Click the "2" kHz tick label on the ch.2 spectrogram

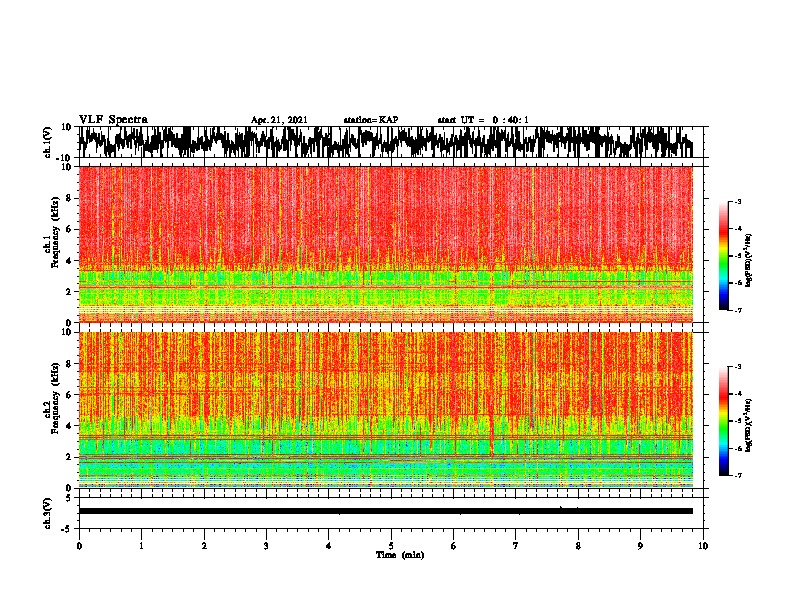(69, 457)
